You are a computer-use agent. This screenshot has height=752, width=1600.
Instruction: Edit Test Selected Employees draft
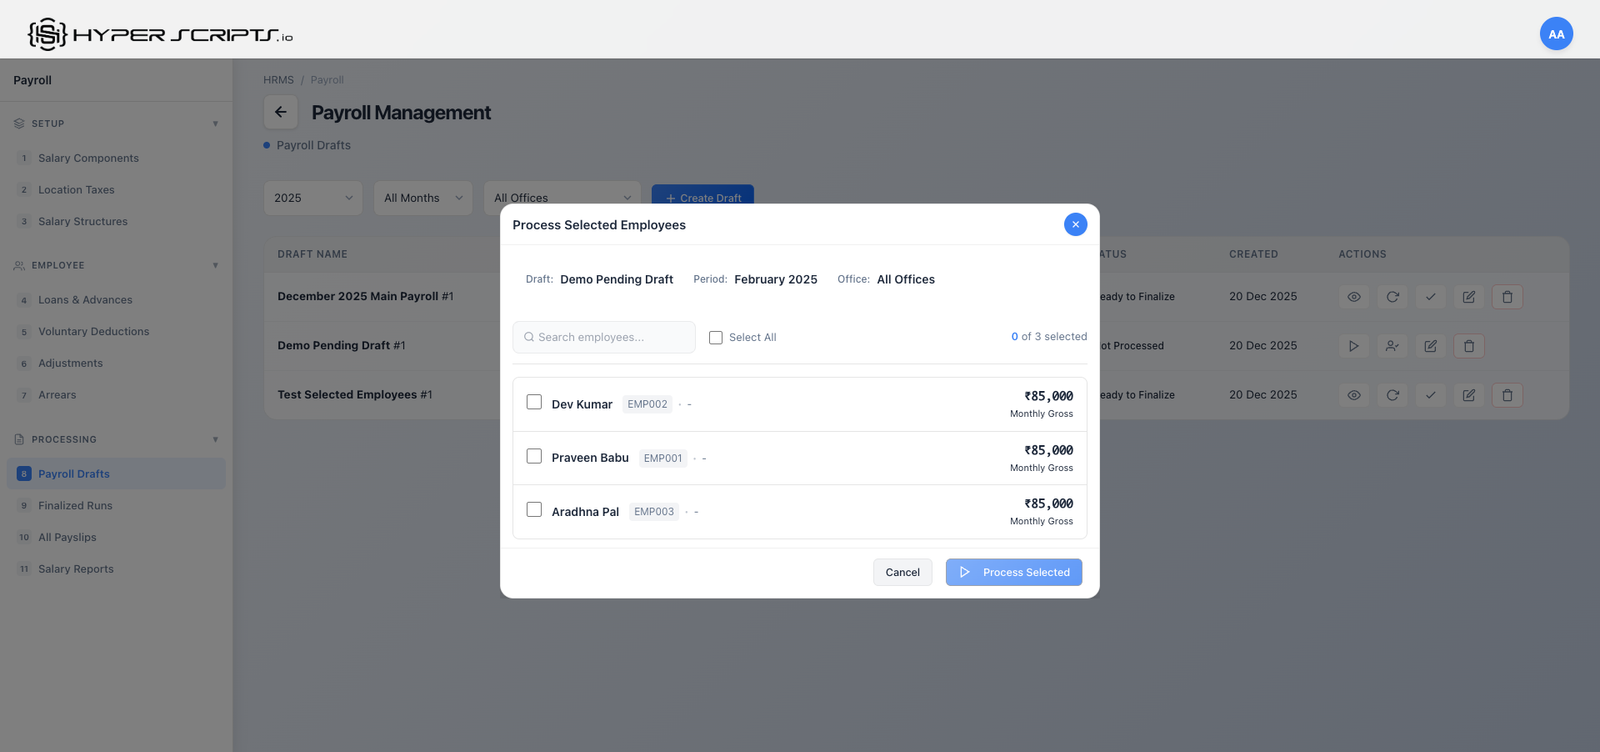point(1468,395)
